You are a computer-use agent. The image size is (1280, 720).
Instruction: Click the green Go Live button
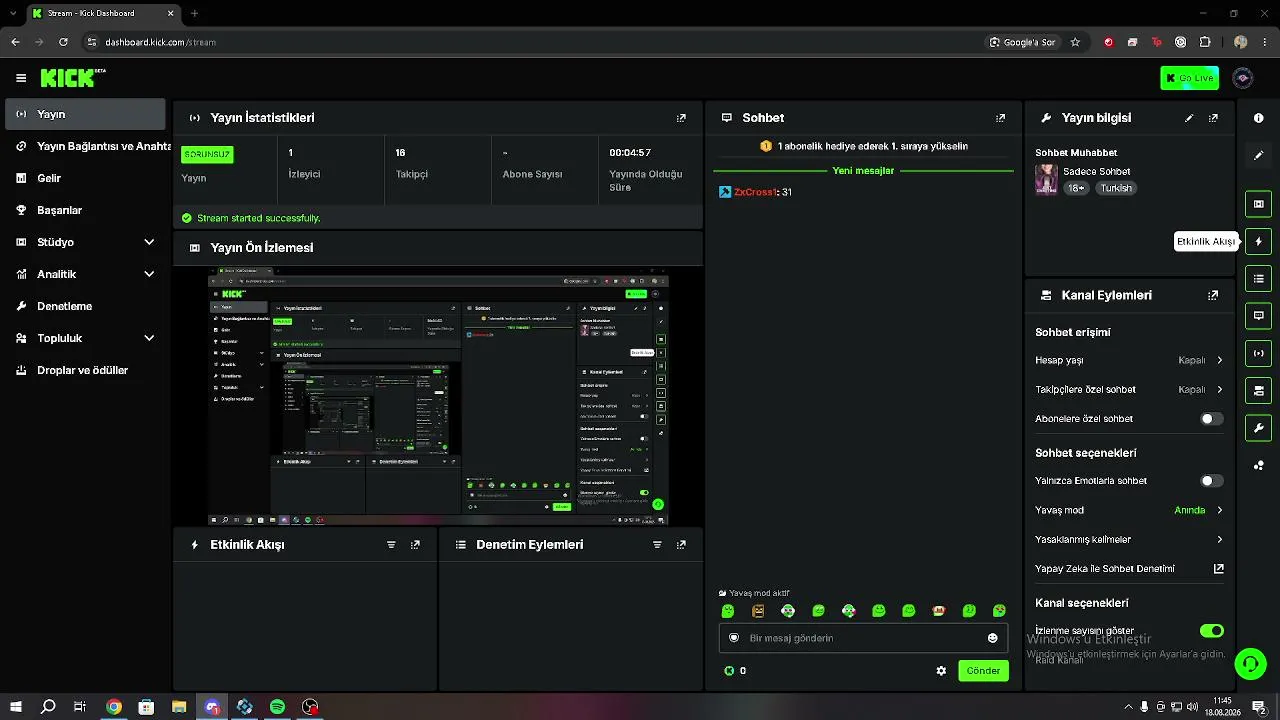pyautogui.click(x=1190, y=78)
